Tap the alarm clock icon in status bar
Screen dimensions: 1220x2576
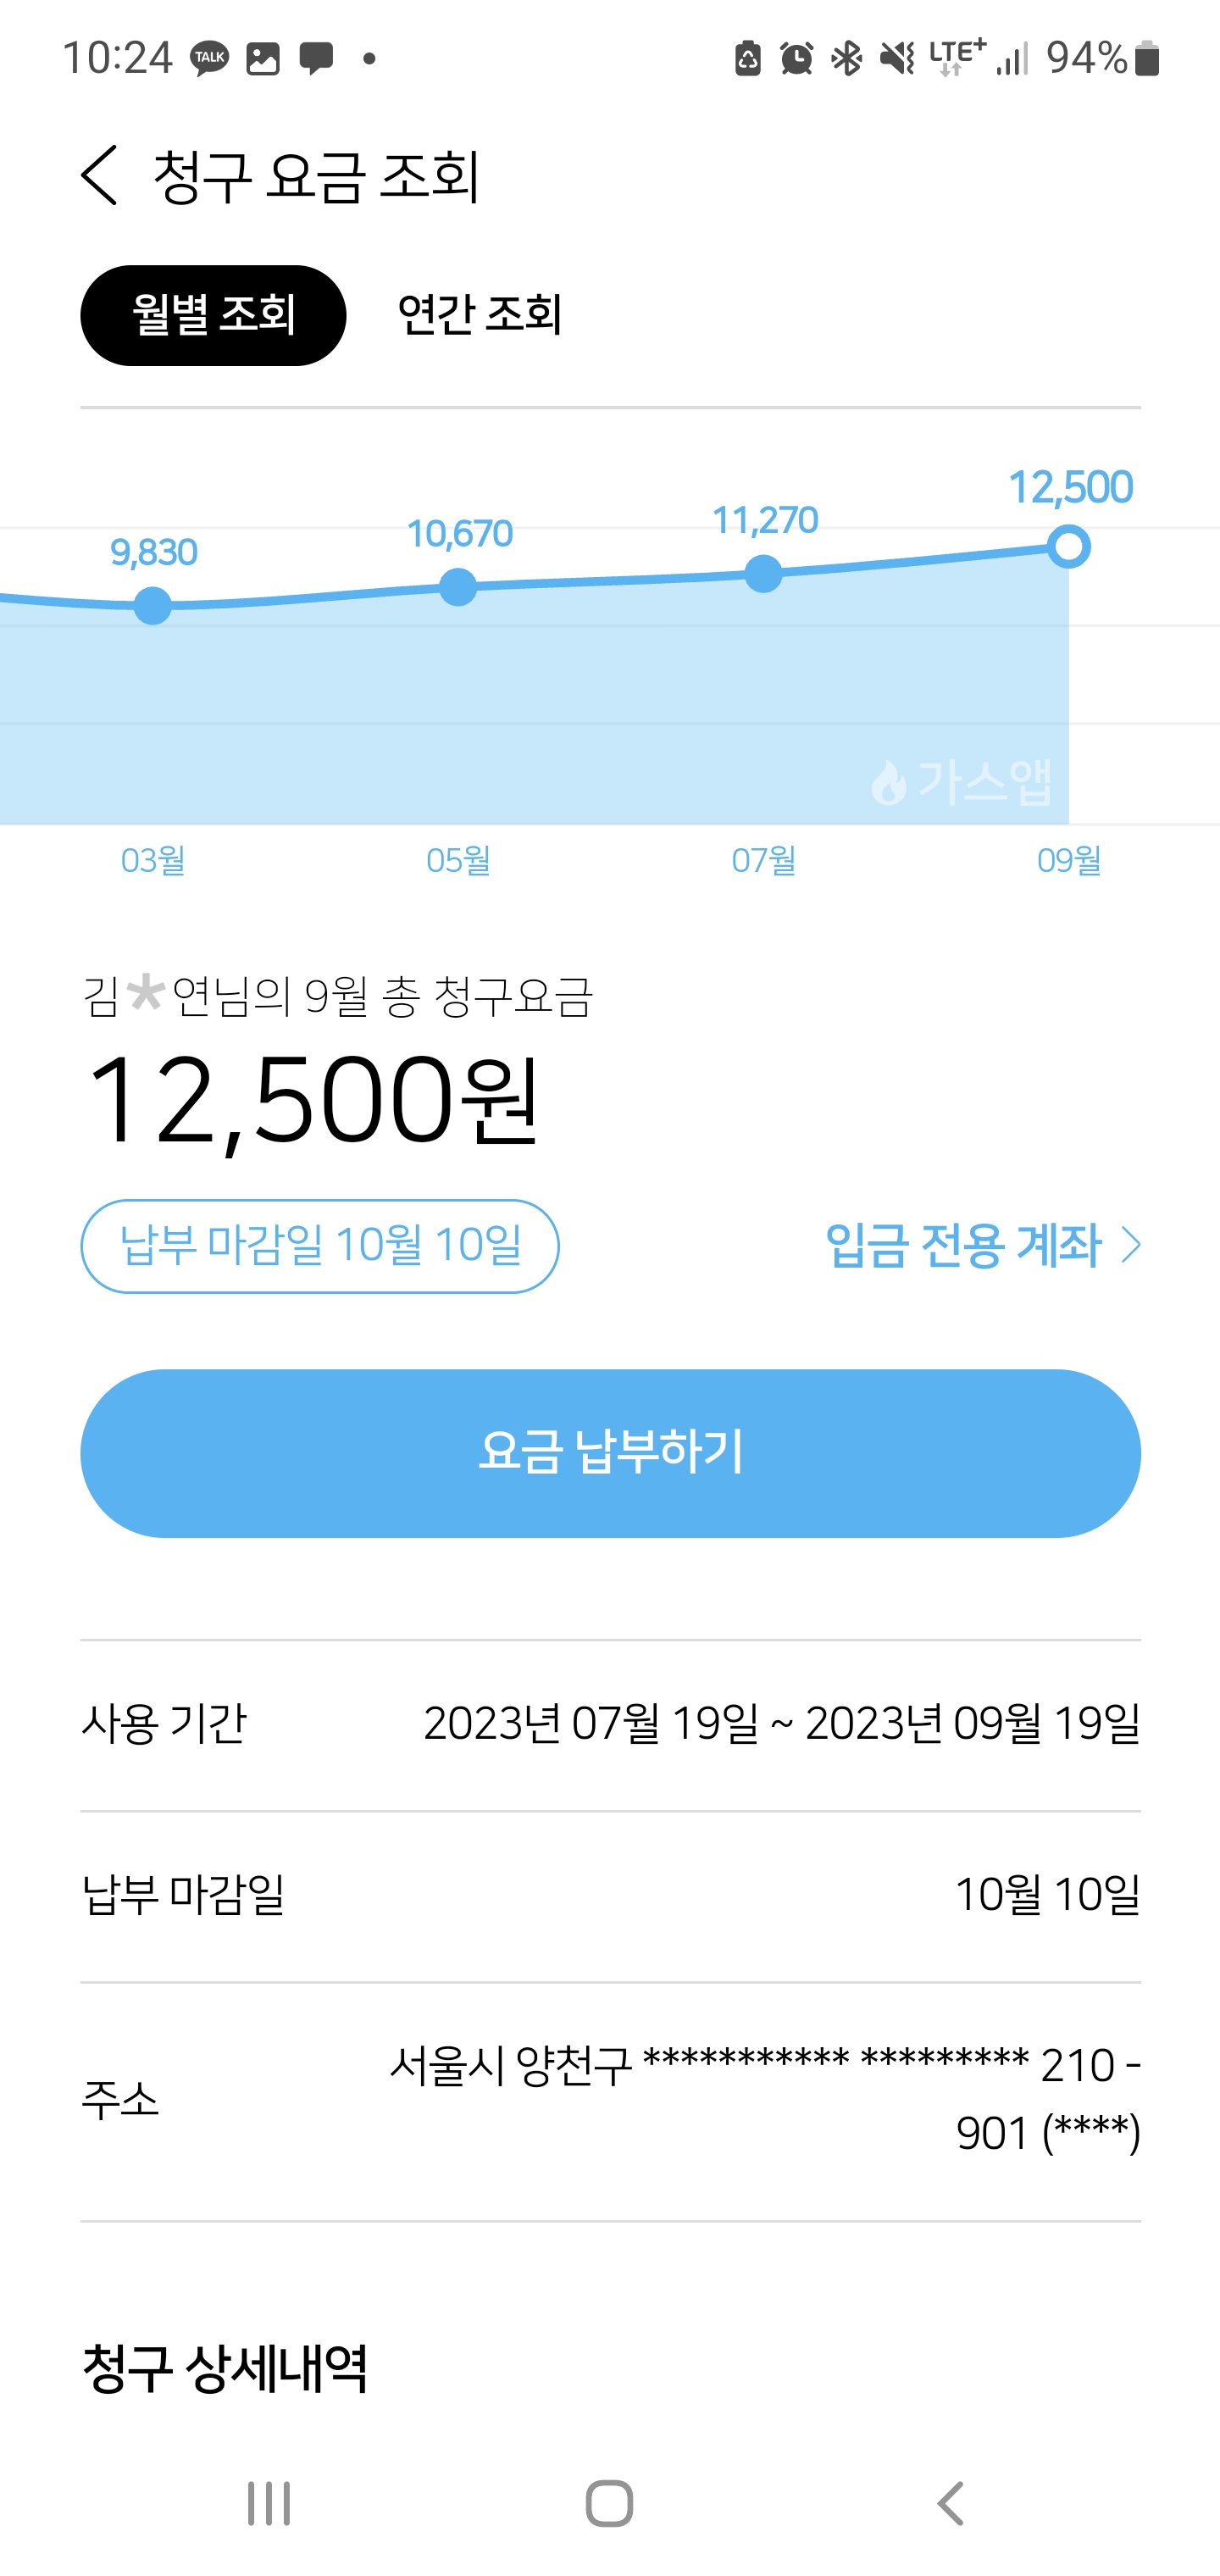click(796, 58)
